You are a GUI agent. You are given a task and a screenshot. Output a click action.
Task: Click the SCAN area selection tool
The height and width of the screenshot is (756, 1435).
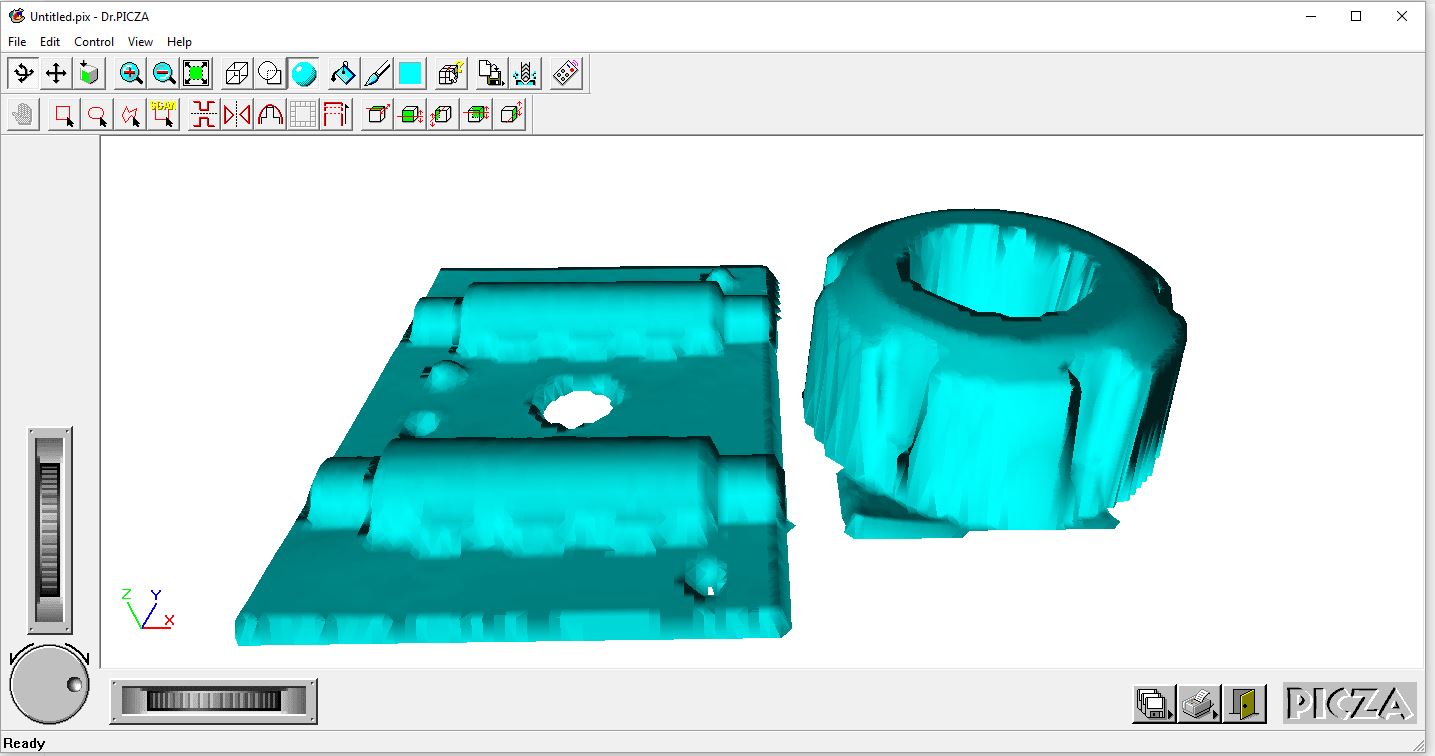163,115
